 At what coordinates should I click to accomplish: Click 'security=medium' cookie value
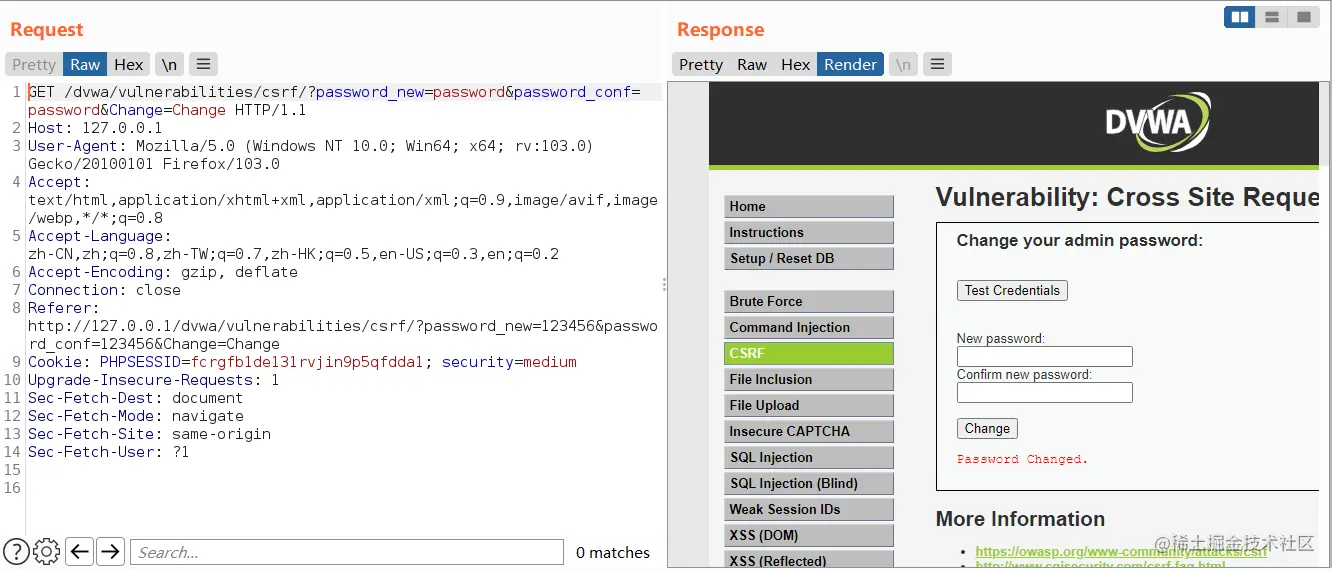click(509, 362)
